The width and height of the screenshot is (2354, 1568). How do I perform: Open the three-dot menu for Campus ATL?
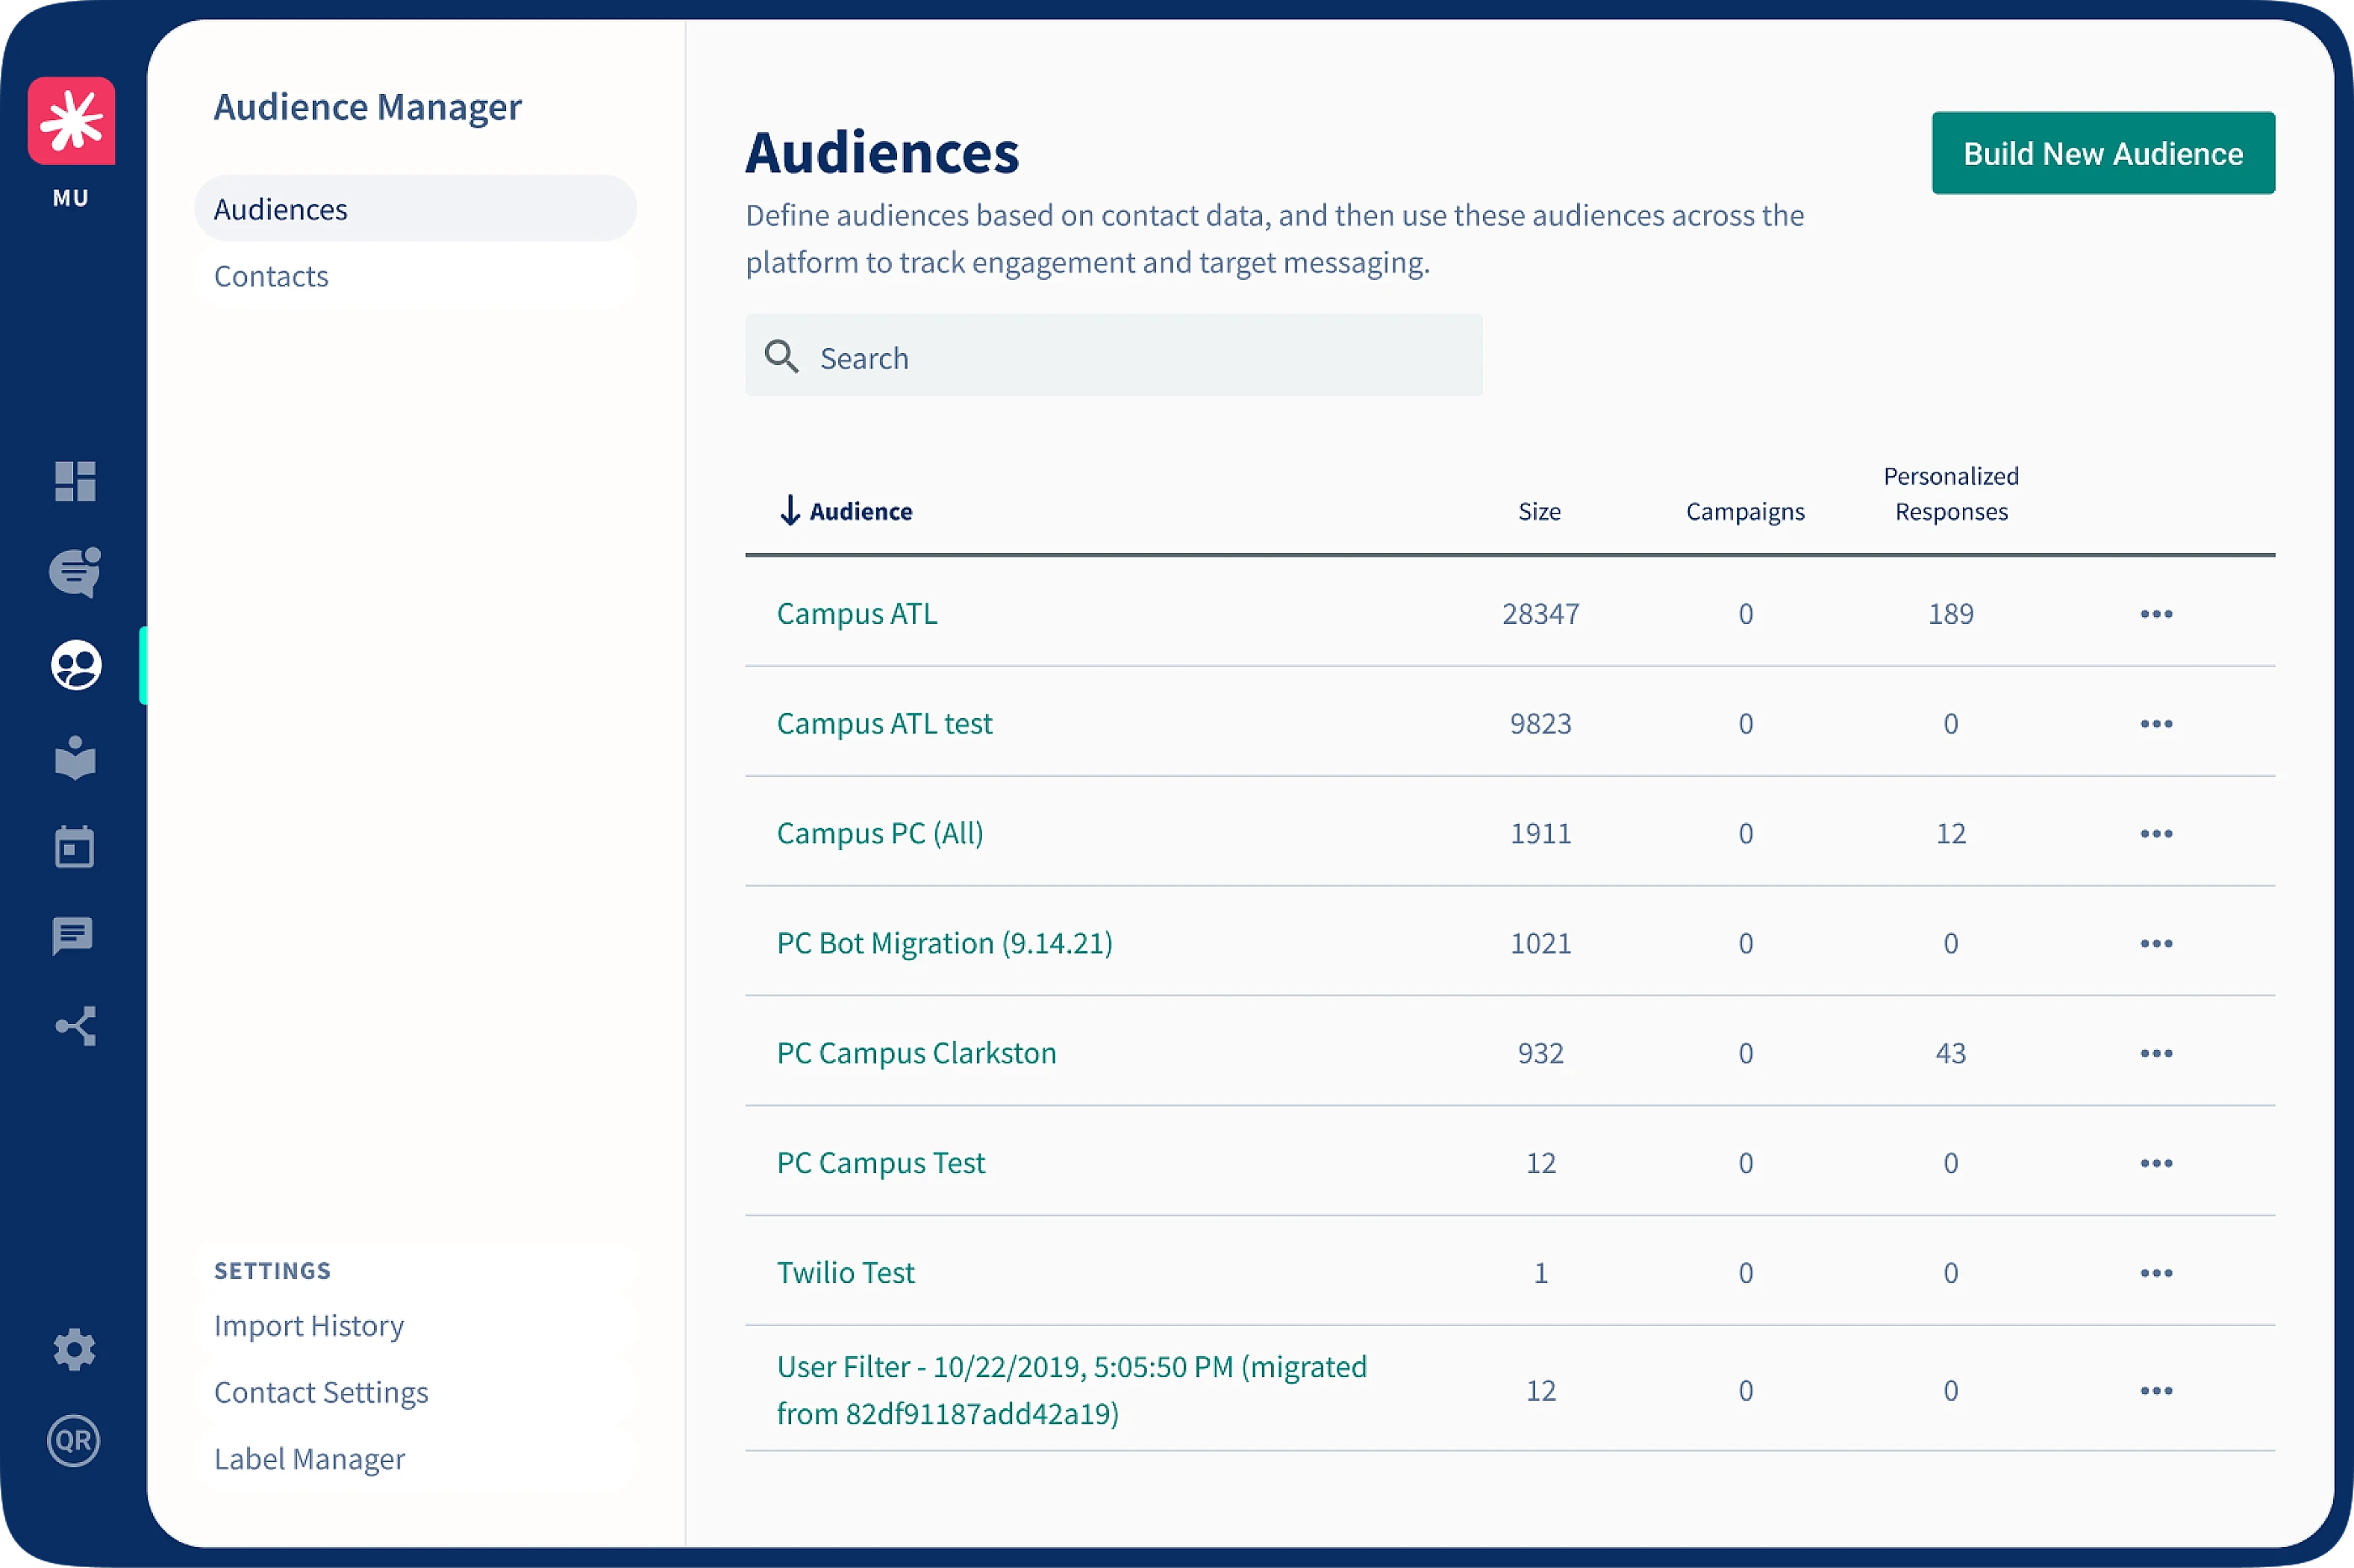[2156, 614]
